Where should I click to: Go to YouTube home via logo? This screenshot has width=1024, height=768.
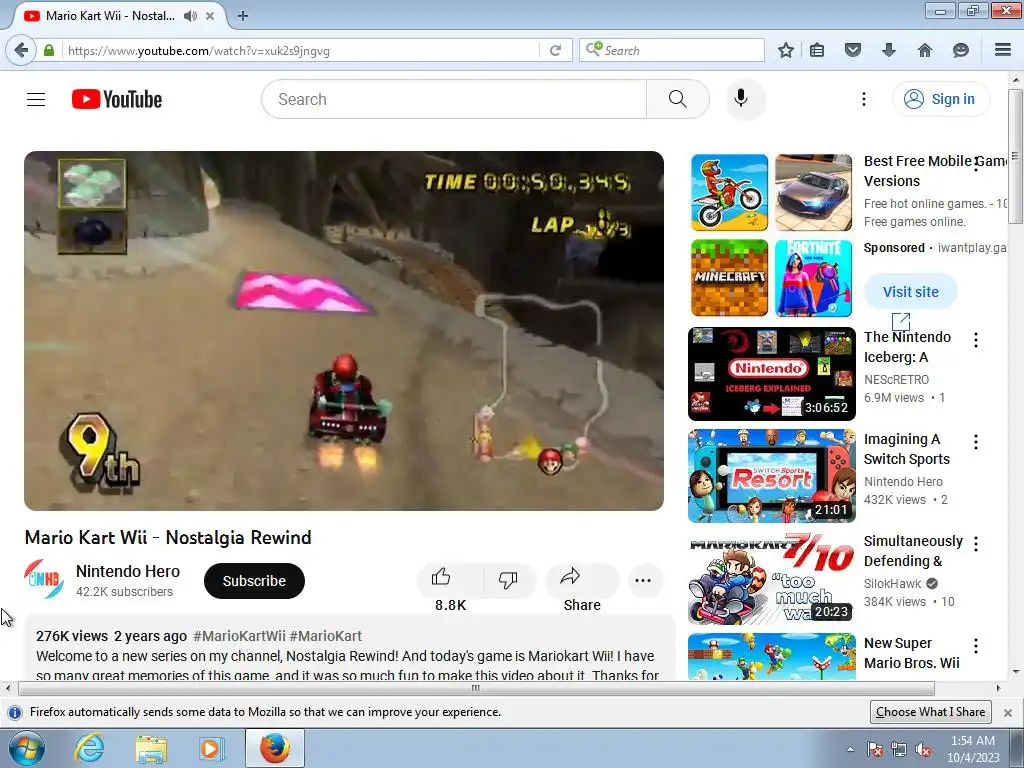tap(117, 99)
